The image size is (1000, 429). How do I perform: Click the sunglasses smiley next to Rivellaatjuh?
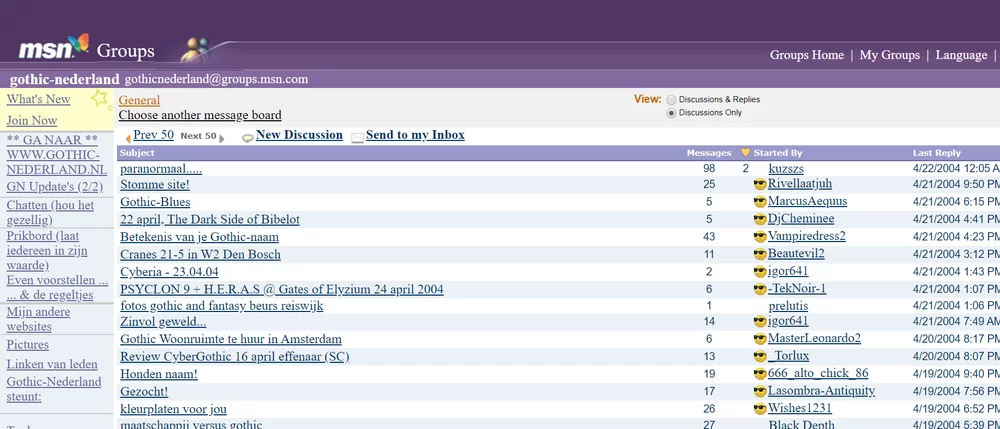(759, 185)
